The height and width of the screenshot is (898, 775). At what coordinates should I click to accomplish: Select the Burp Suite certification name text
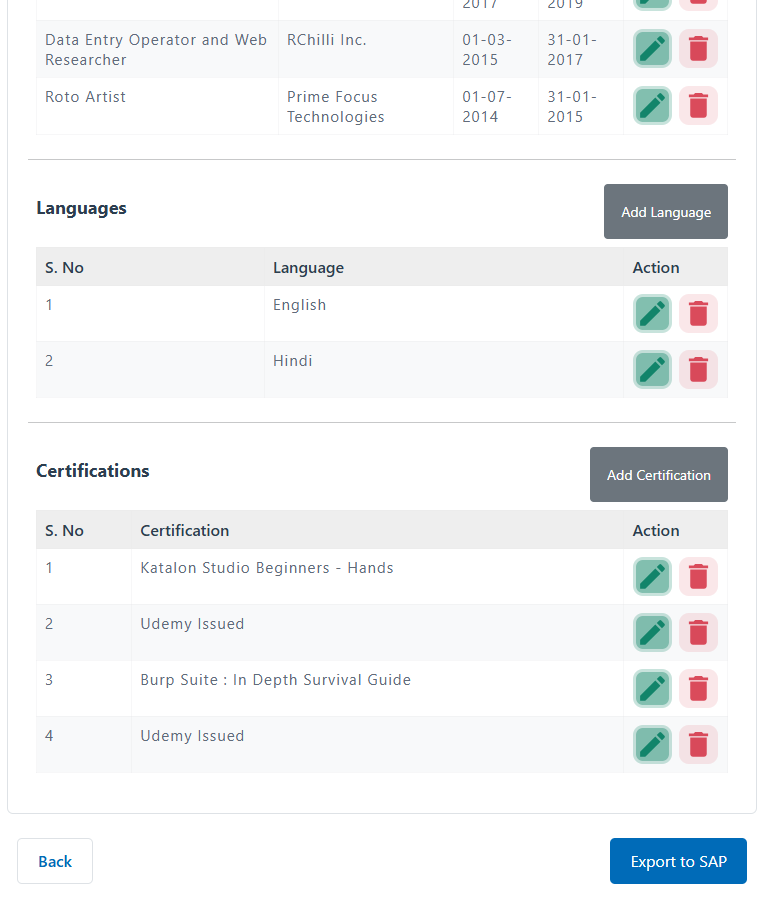pyautogui.click(x=275, y=680)
